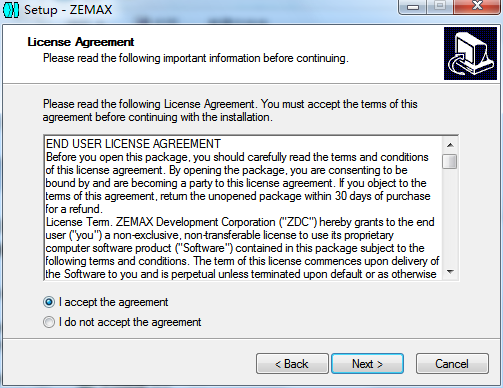Screen dimensions: 503x388
Task: Click the I accept the agreement label text
Action: pyautogui.click(x=114, y=302)
